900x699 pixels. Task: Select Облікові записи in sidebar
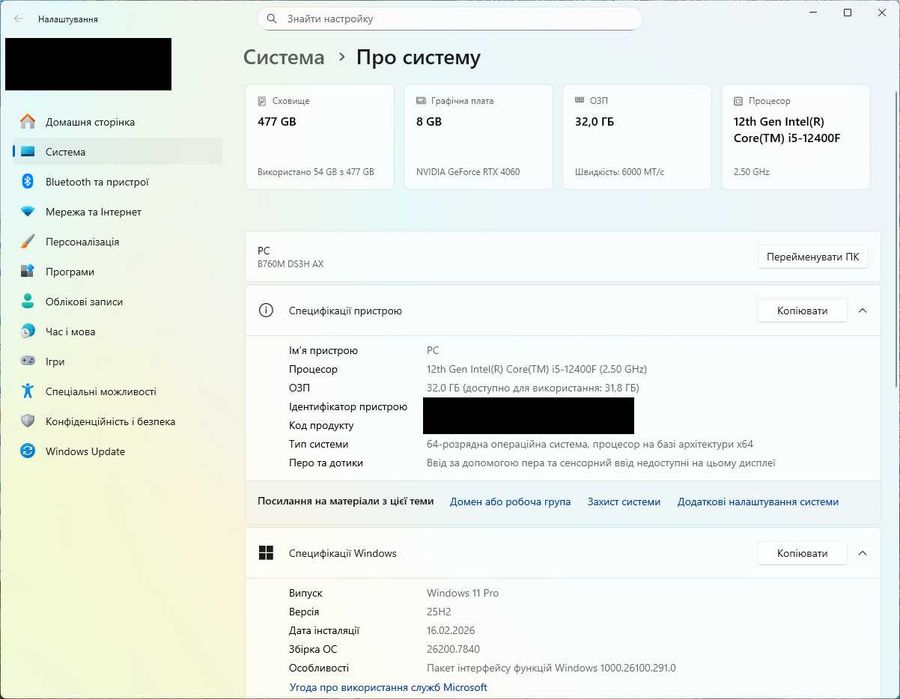pos(118,301)
